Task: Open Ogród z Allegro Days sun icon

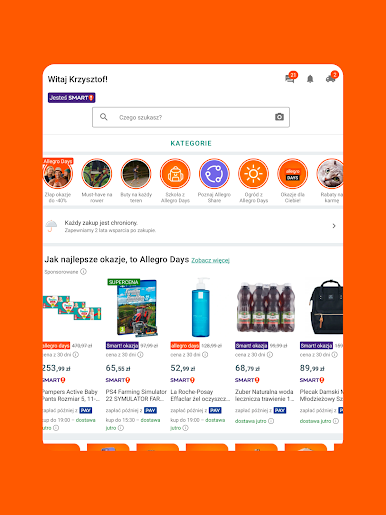Action: coord(253,174)
